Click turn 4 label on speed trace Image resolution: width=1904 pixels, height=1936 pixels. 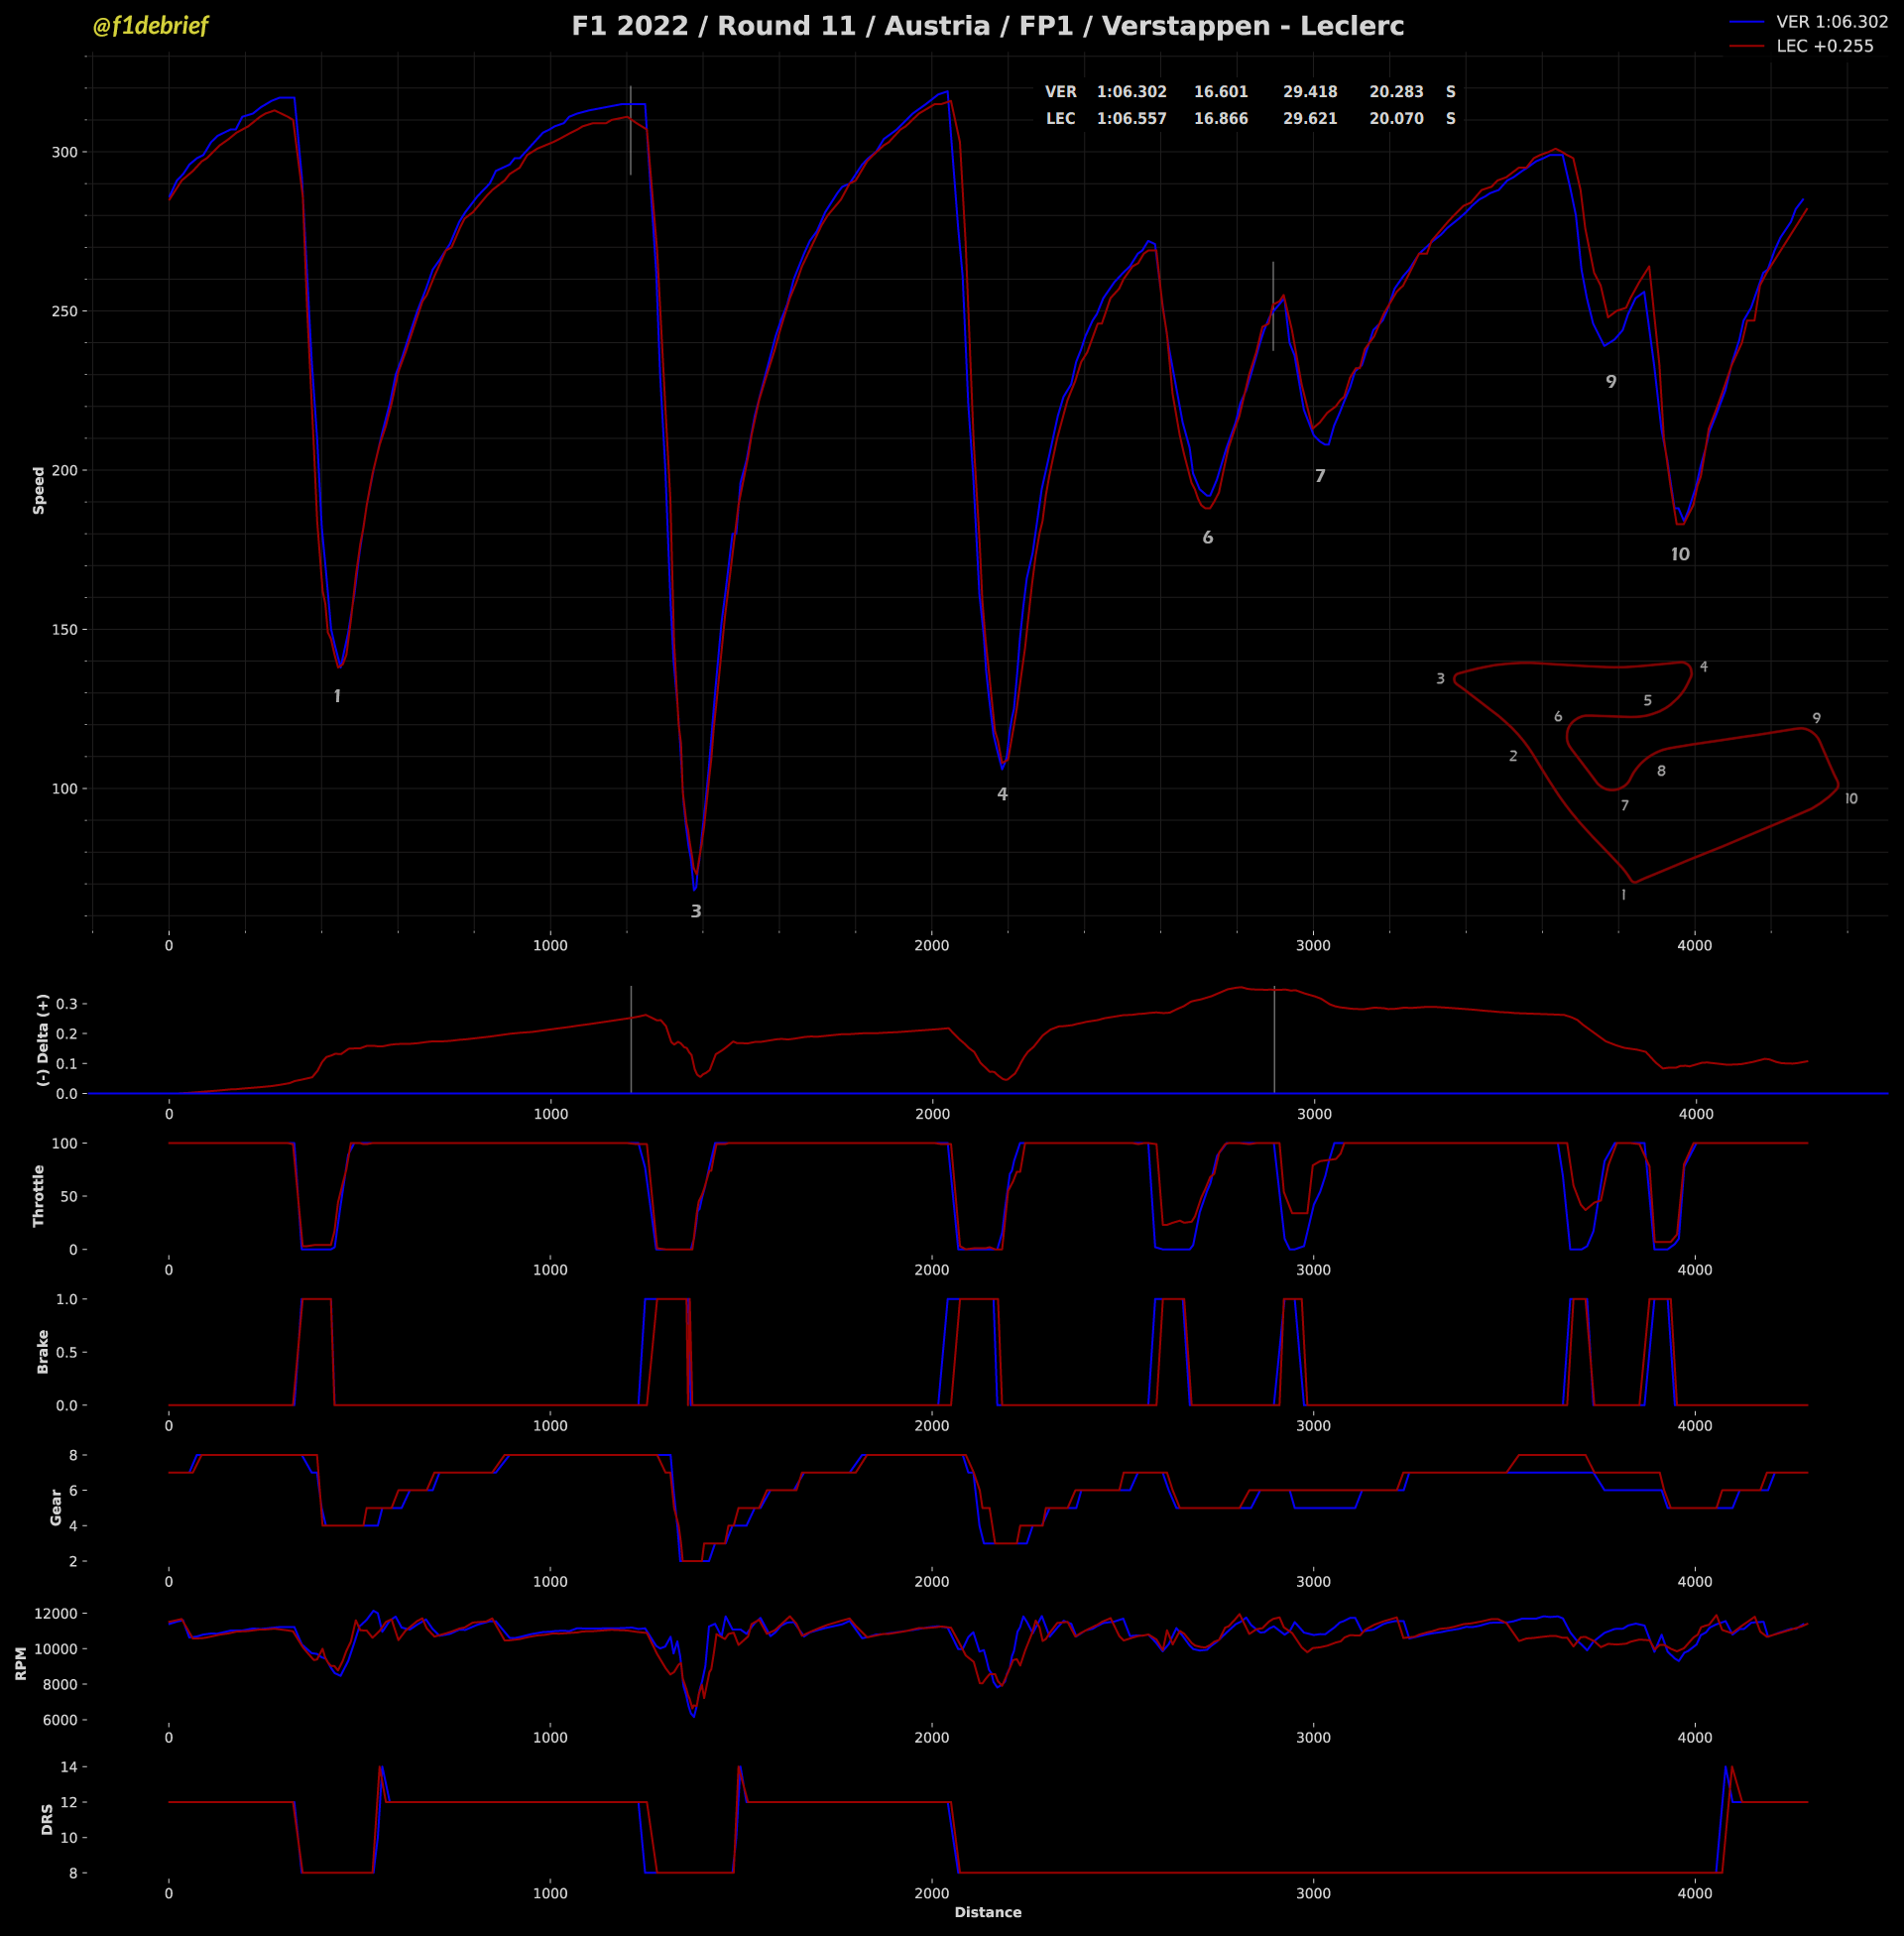(1002, 795)
